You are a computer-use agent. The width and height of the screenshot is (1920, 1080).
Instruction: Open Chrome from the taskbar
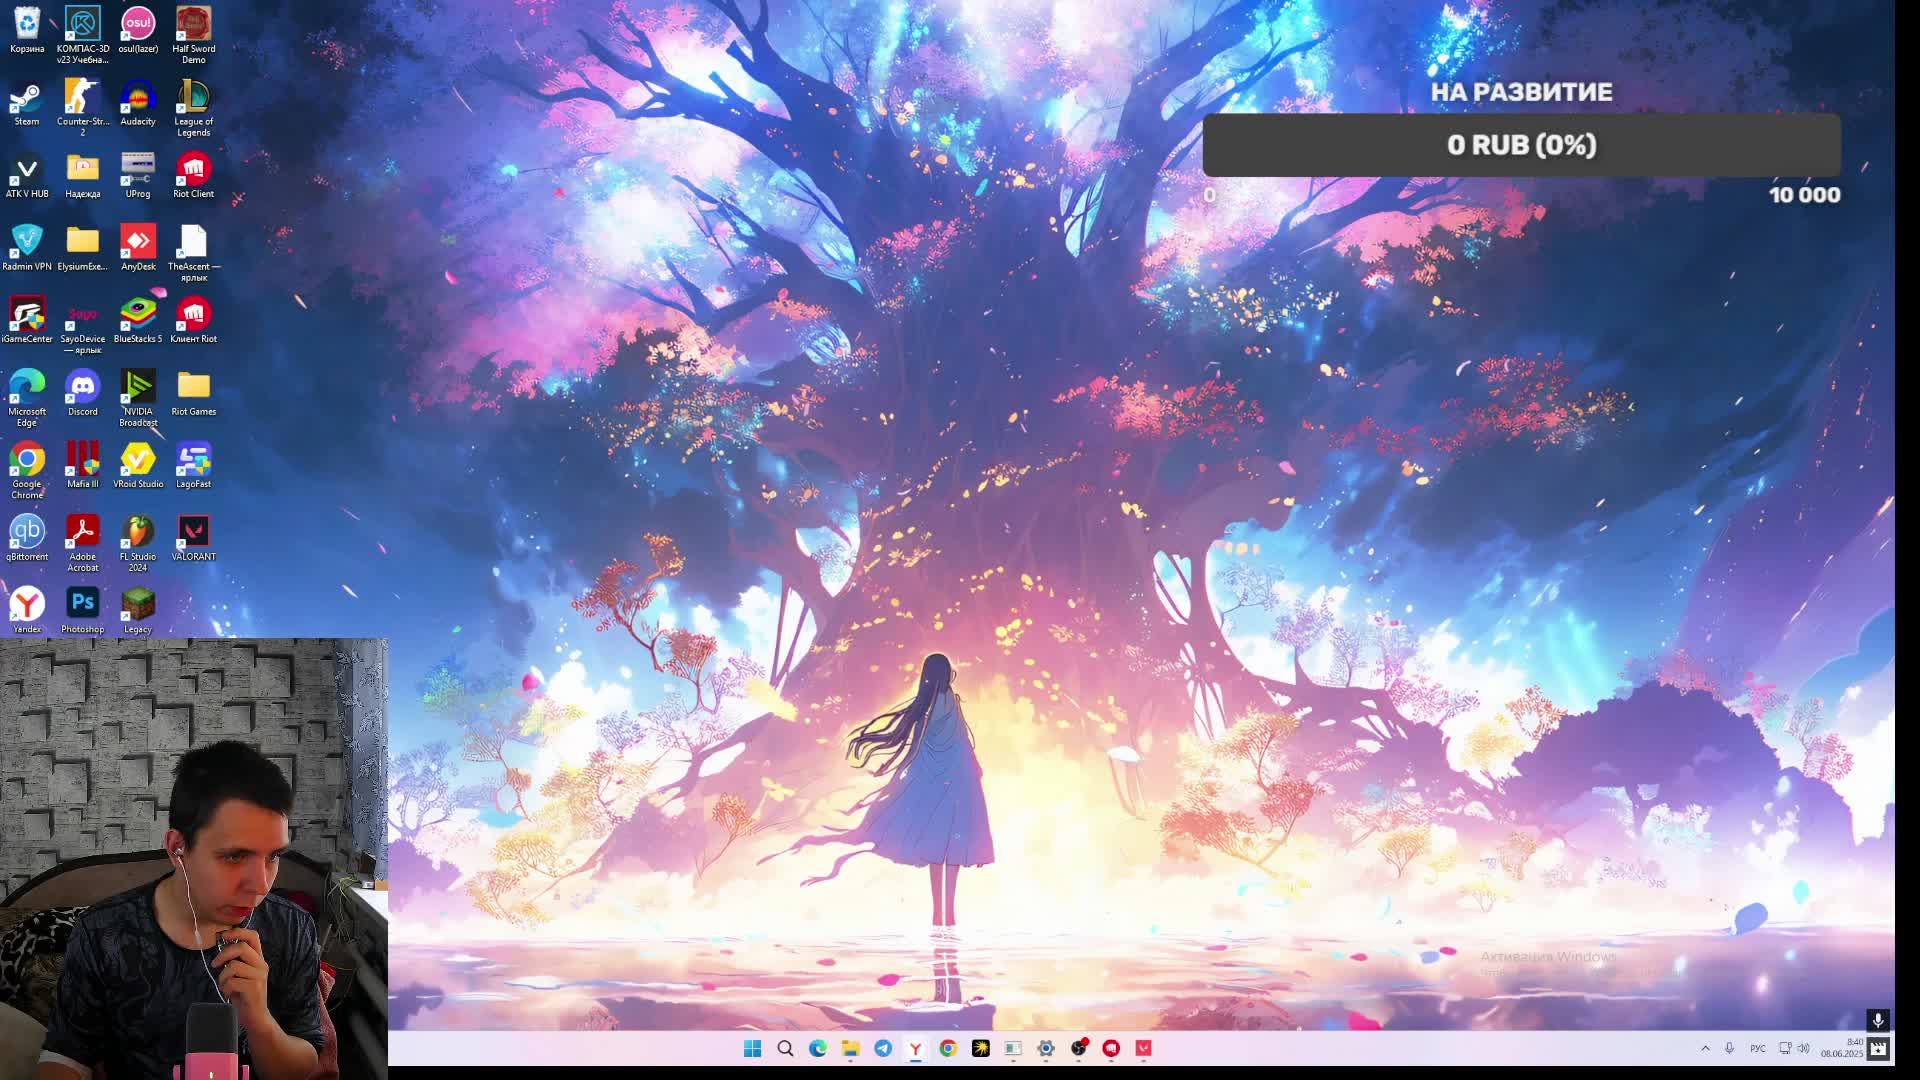pos(948,1048)
